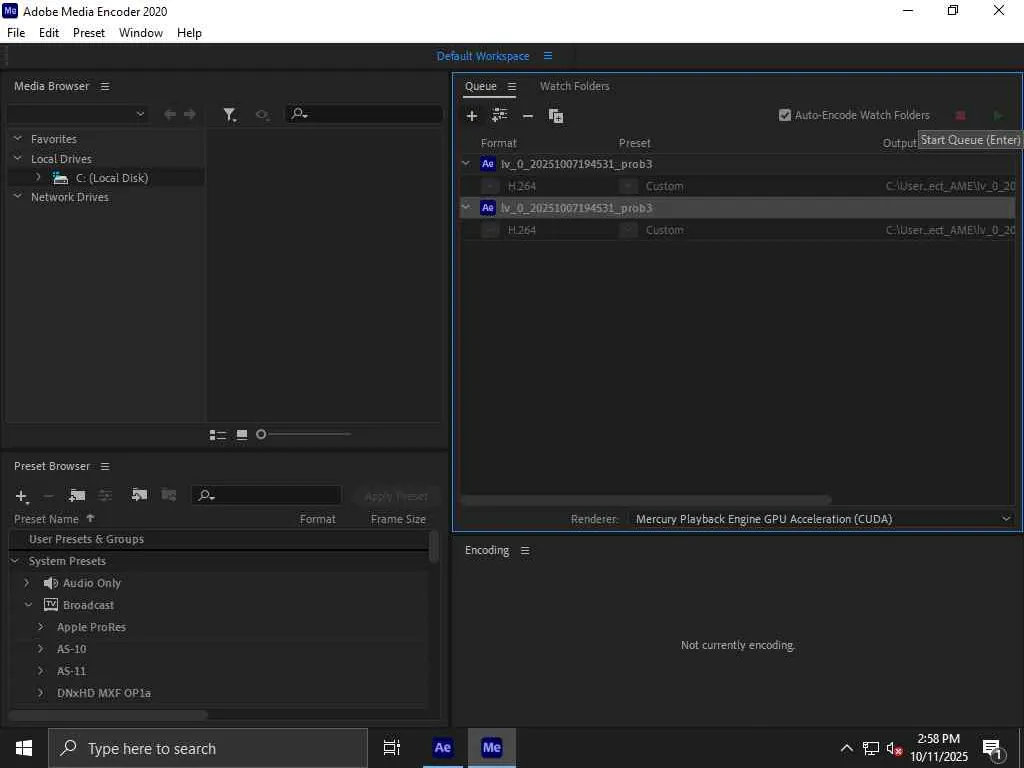Viewport: 1024px width, 768px height.
Task: Select the Queue tab
Action: coord(481,86)
